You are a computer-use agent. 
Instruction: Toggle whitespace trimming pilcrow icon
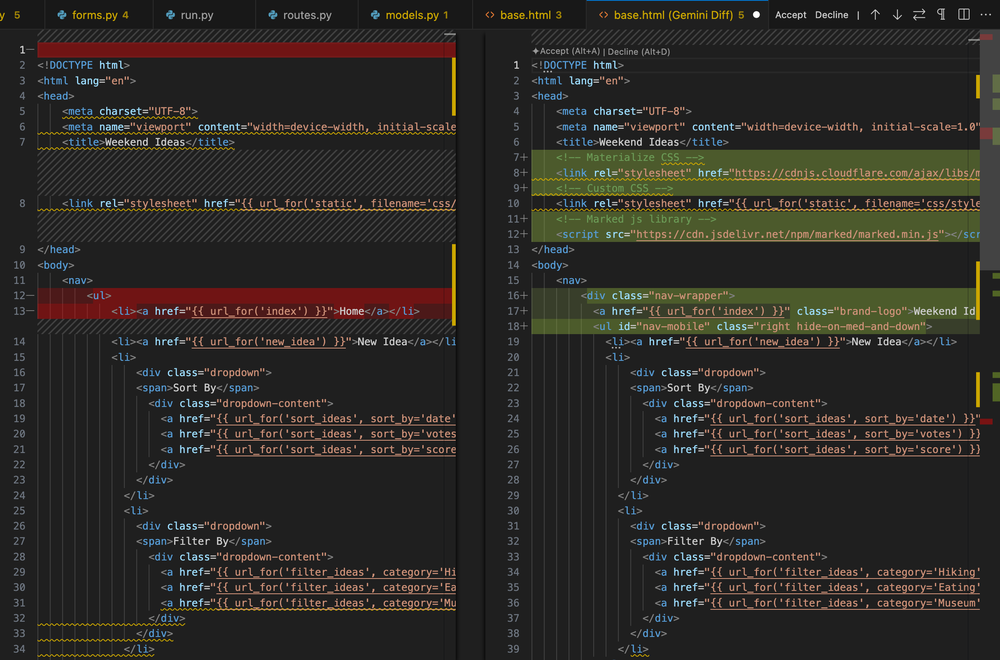point(941,15)
